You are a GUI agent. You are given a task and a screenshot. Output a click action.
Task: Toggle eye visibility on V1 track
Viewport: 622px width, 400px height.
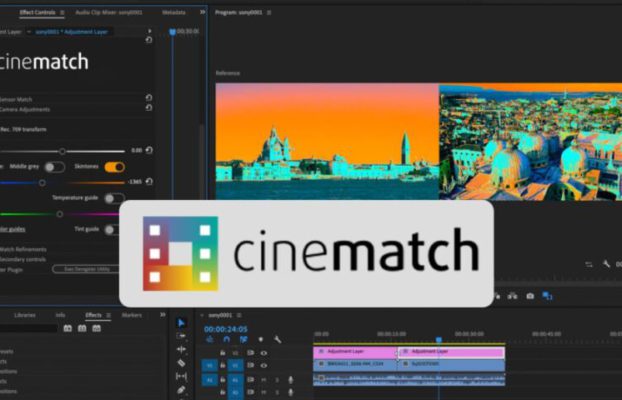click(x=264, y=365)
